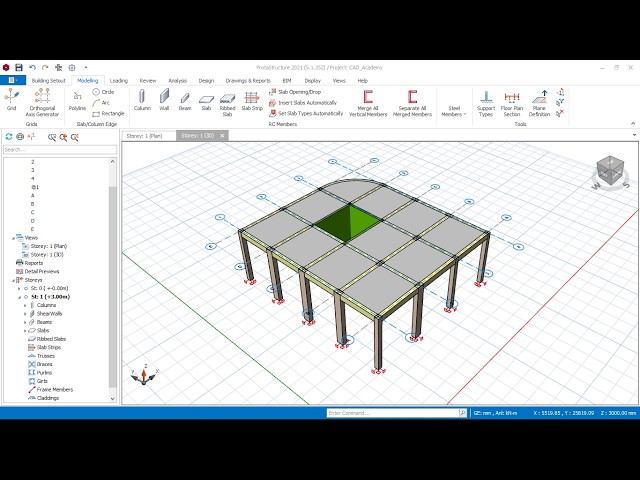Open Floor Plan Section tool
This screenshot has height=480, width=640.
512,104
